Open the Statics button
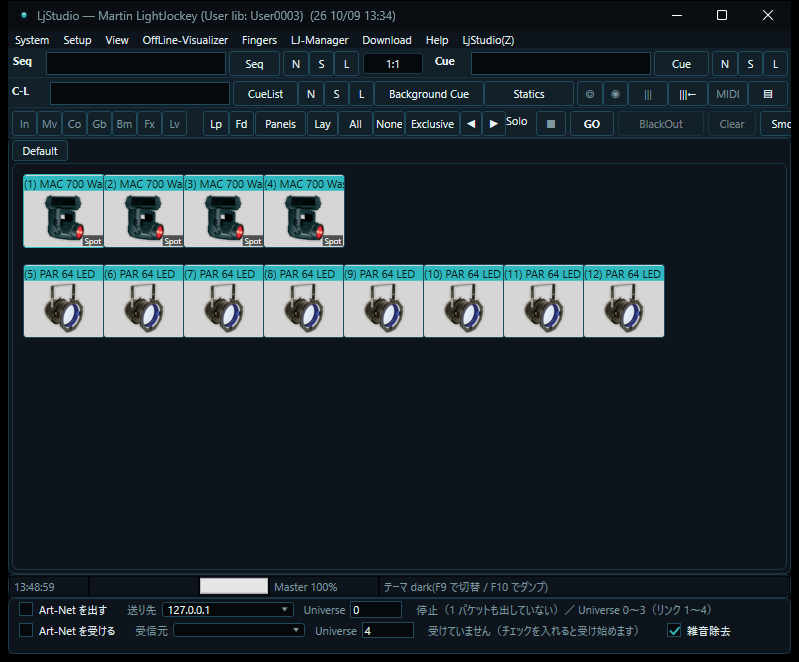This screenshot has width=799, height=662. tap(529, 94)
